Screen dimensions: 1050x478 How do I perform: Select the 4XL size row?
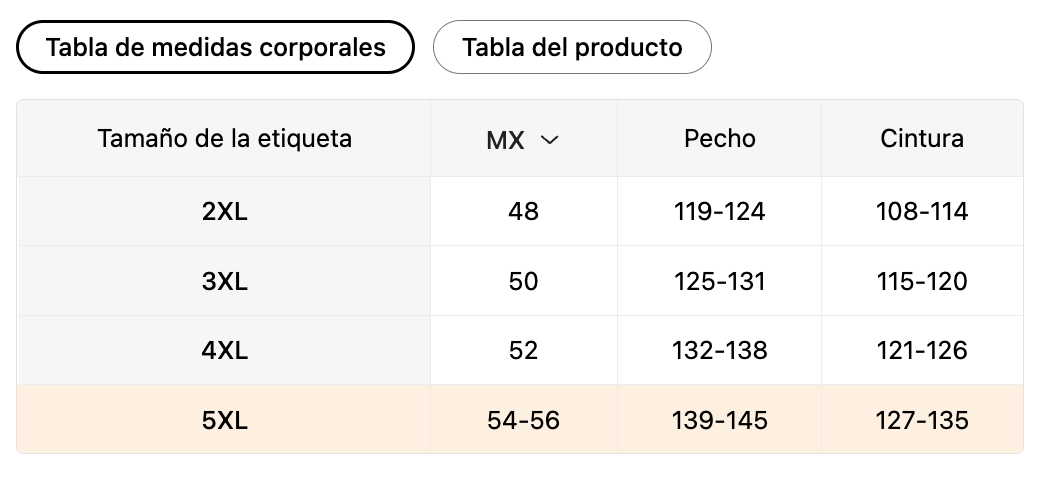520,351
